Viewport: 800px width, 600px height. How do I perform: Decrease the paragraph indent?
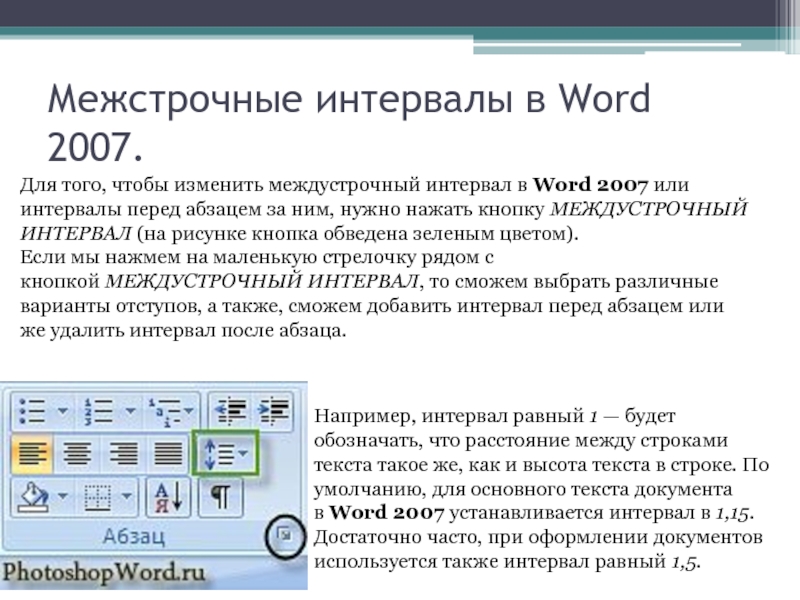tap(230, 410)
